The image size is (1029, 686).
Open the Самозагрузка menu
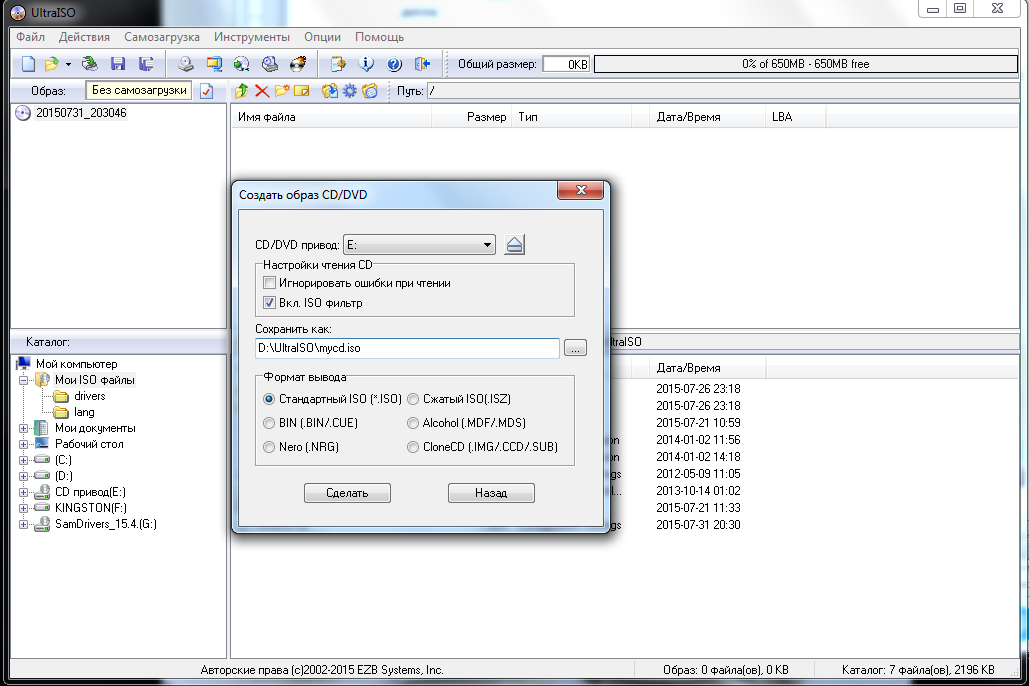coord(161,37)
